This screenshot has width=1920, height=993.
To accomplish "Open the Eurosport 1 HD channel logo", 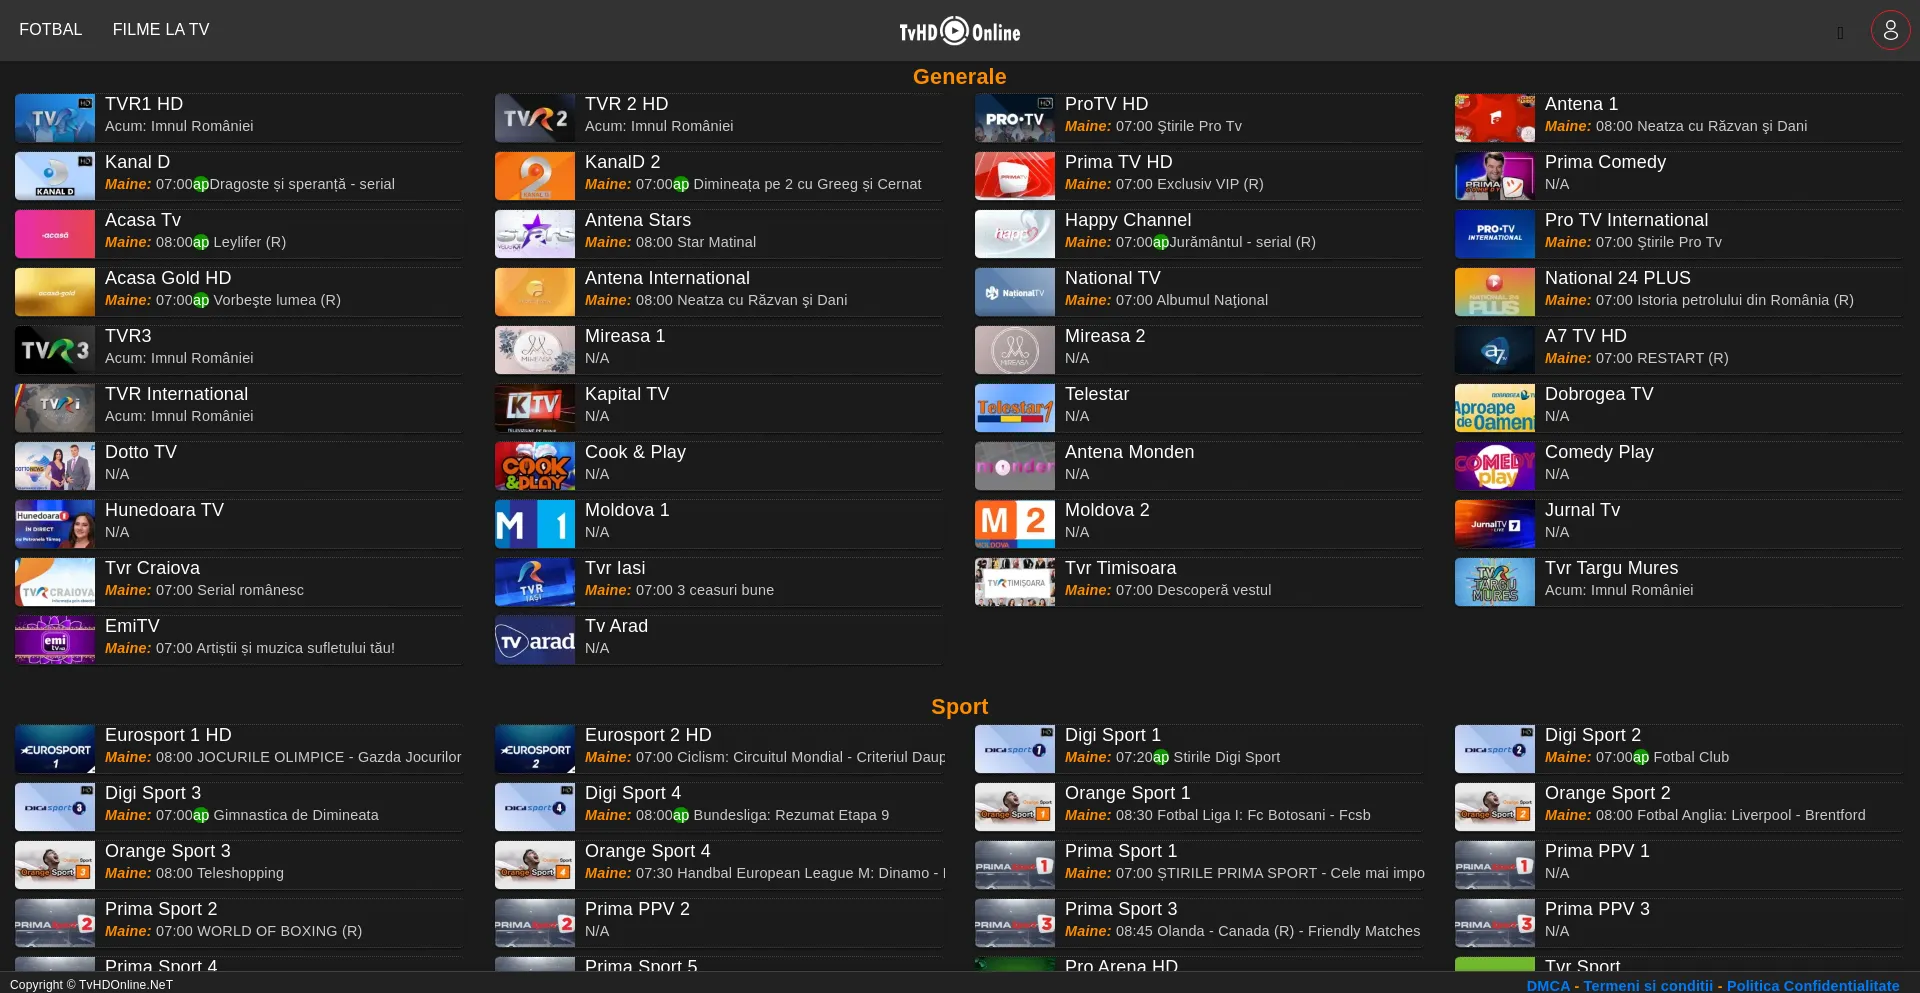I will point(54,748).
